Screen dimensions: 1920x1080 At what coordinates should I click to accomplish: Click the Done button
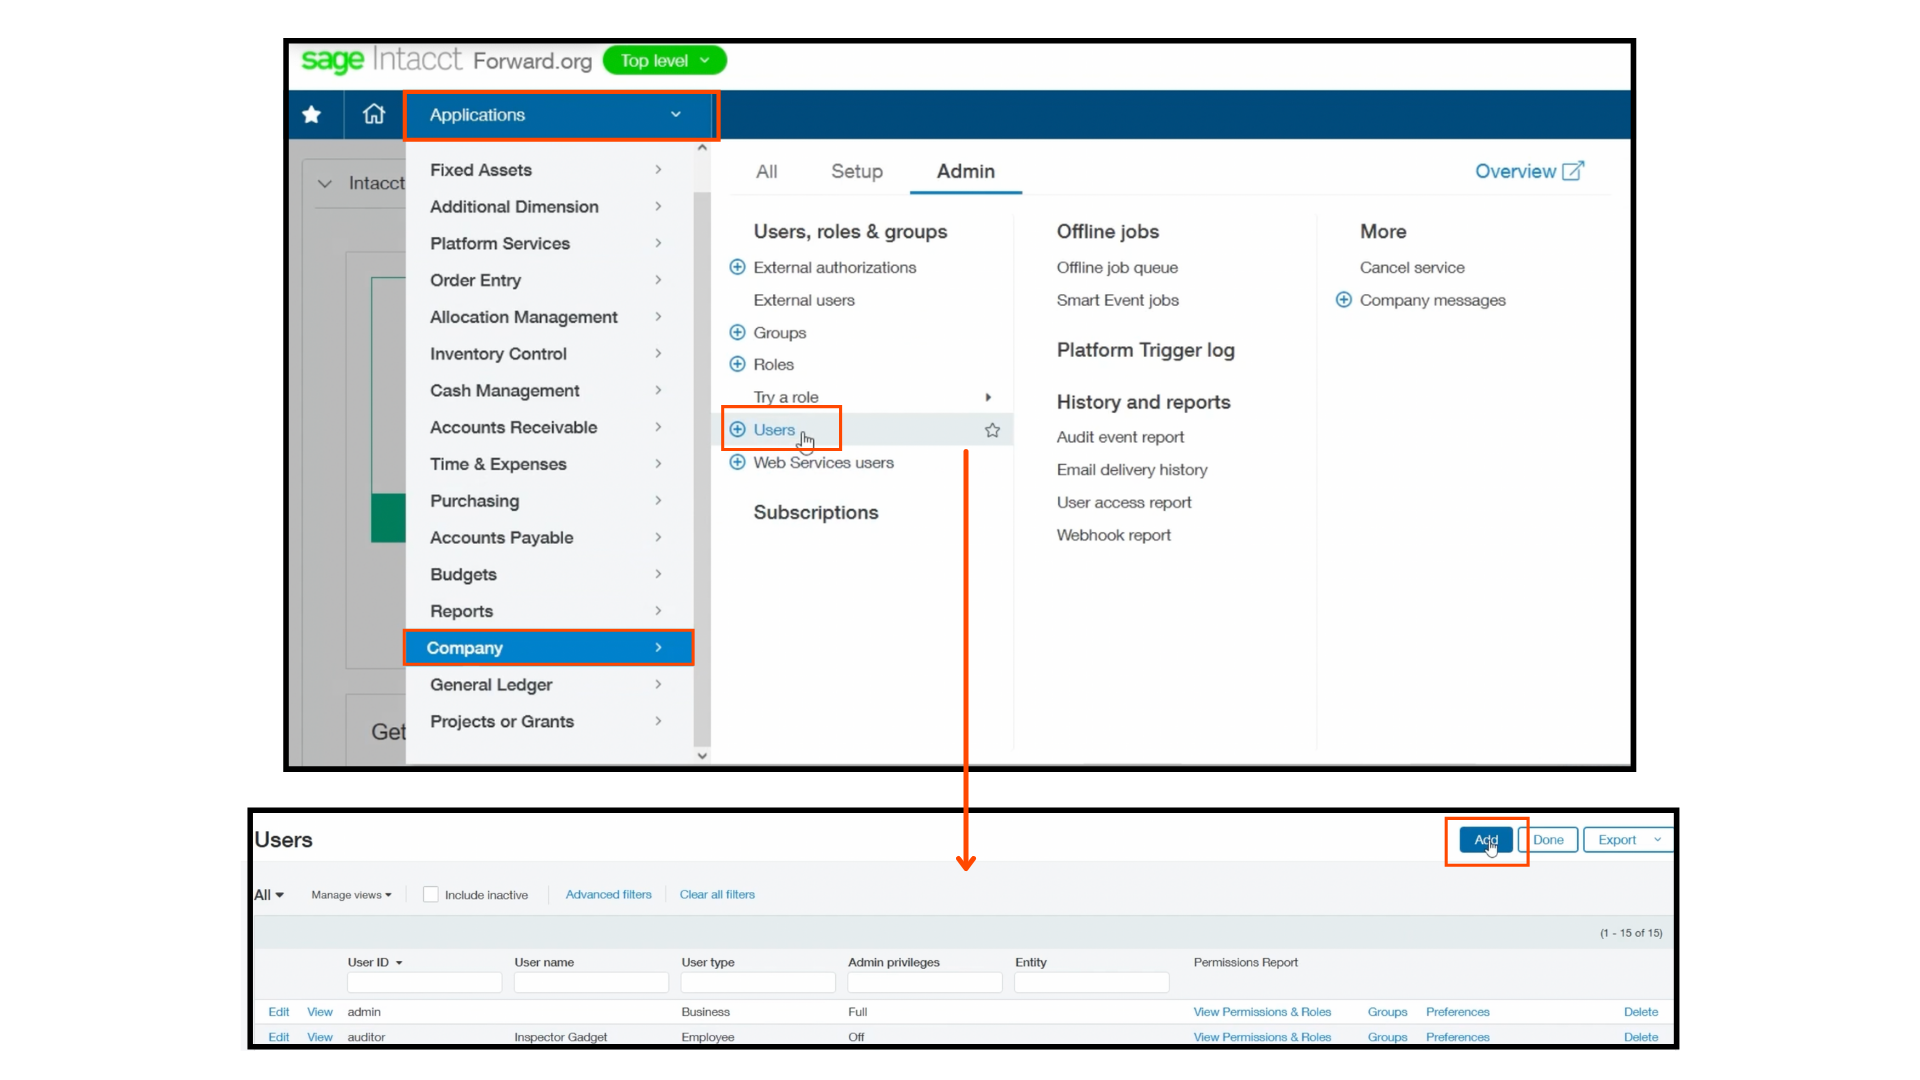click(1549, 840)
